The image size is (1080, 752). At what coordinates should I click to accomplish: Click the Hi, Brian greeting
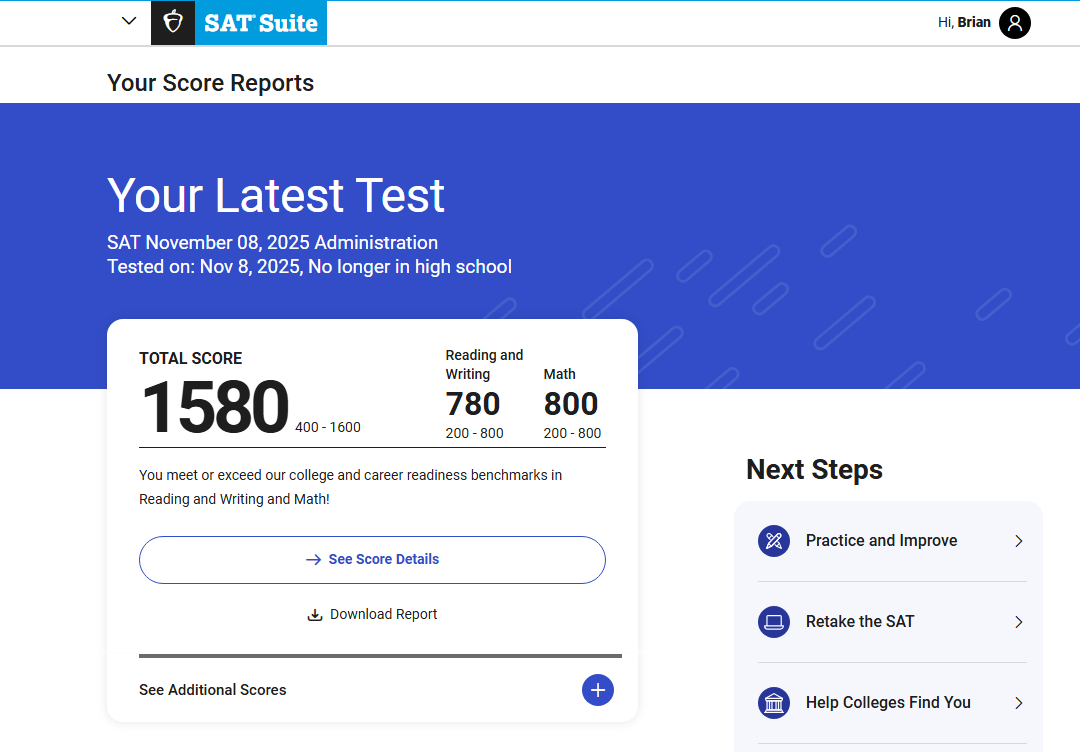(964, 23)
